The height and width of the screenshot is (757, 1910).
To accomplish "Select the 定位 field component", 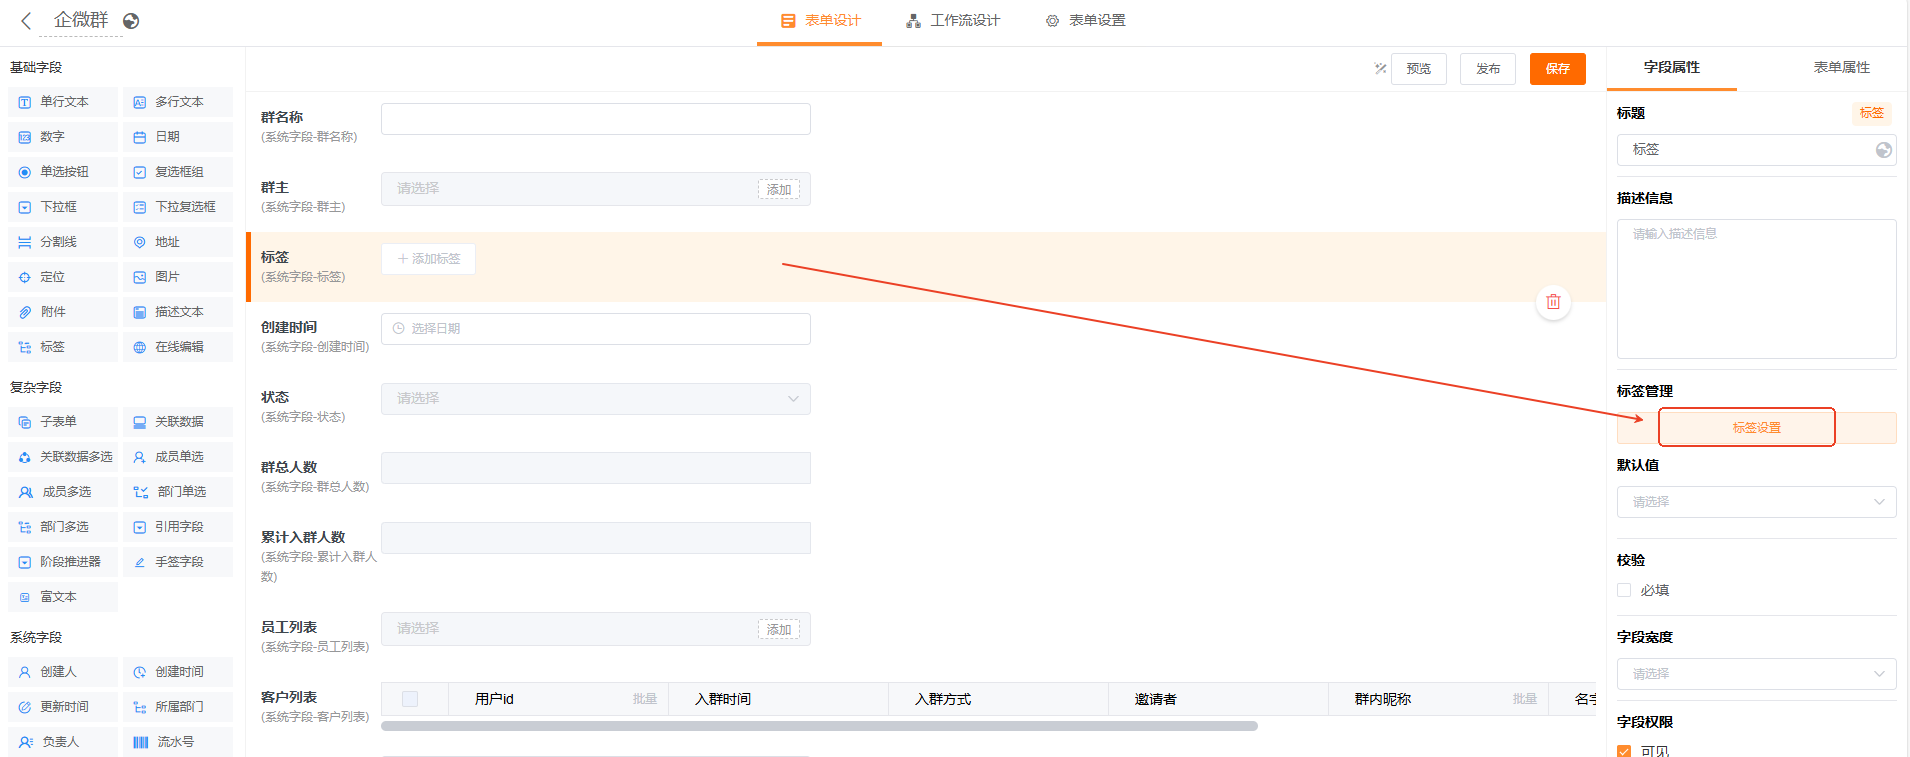I will [63, 277].
